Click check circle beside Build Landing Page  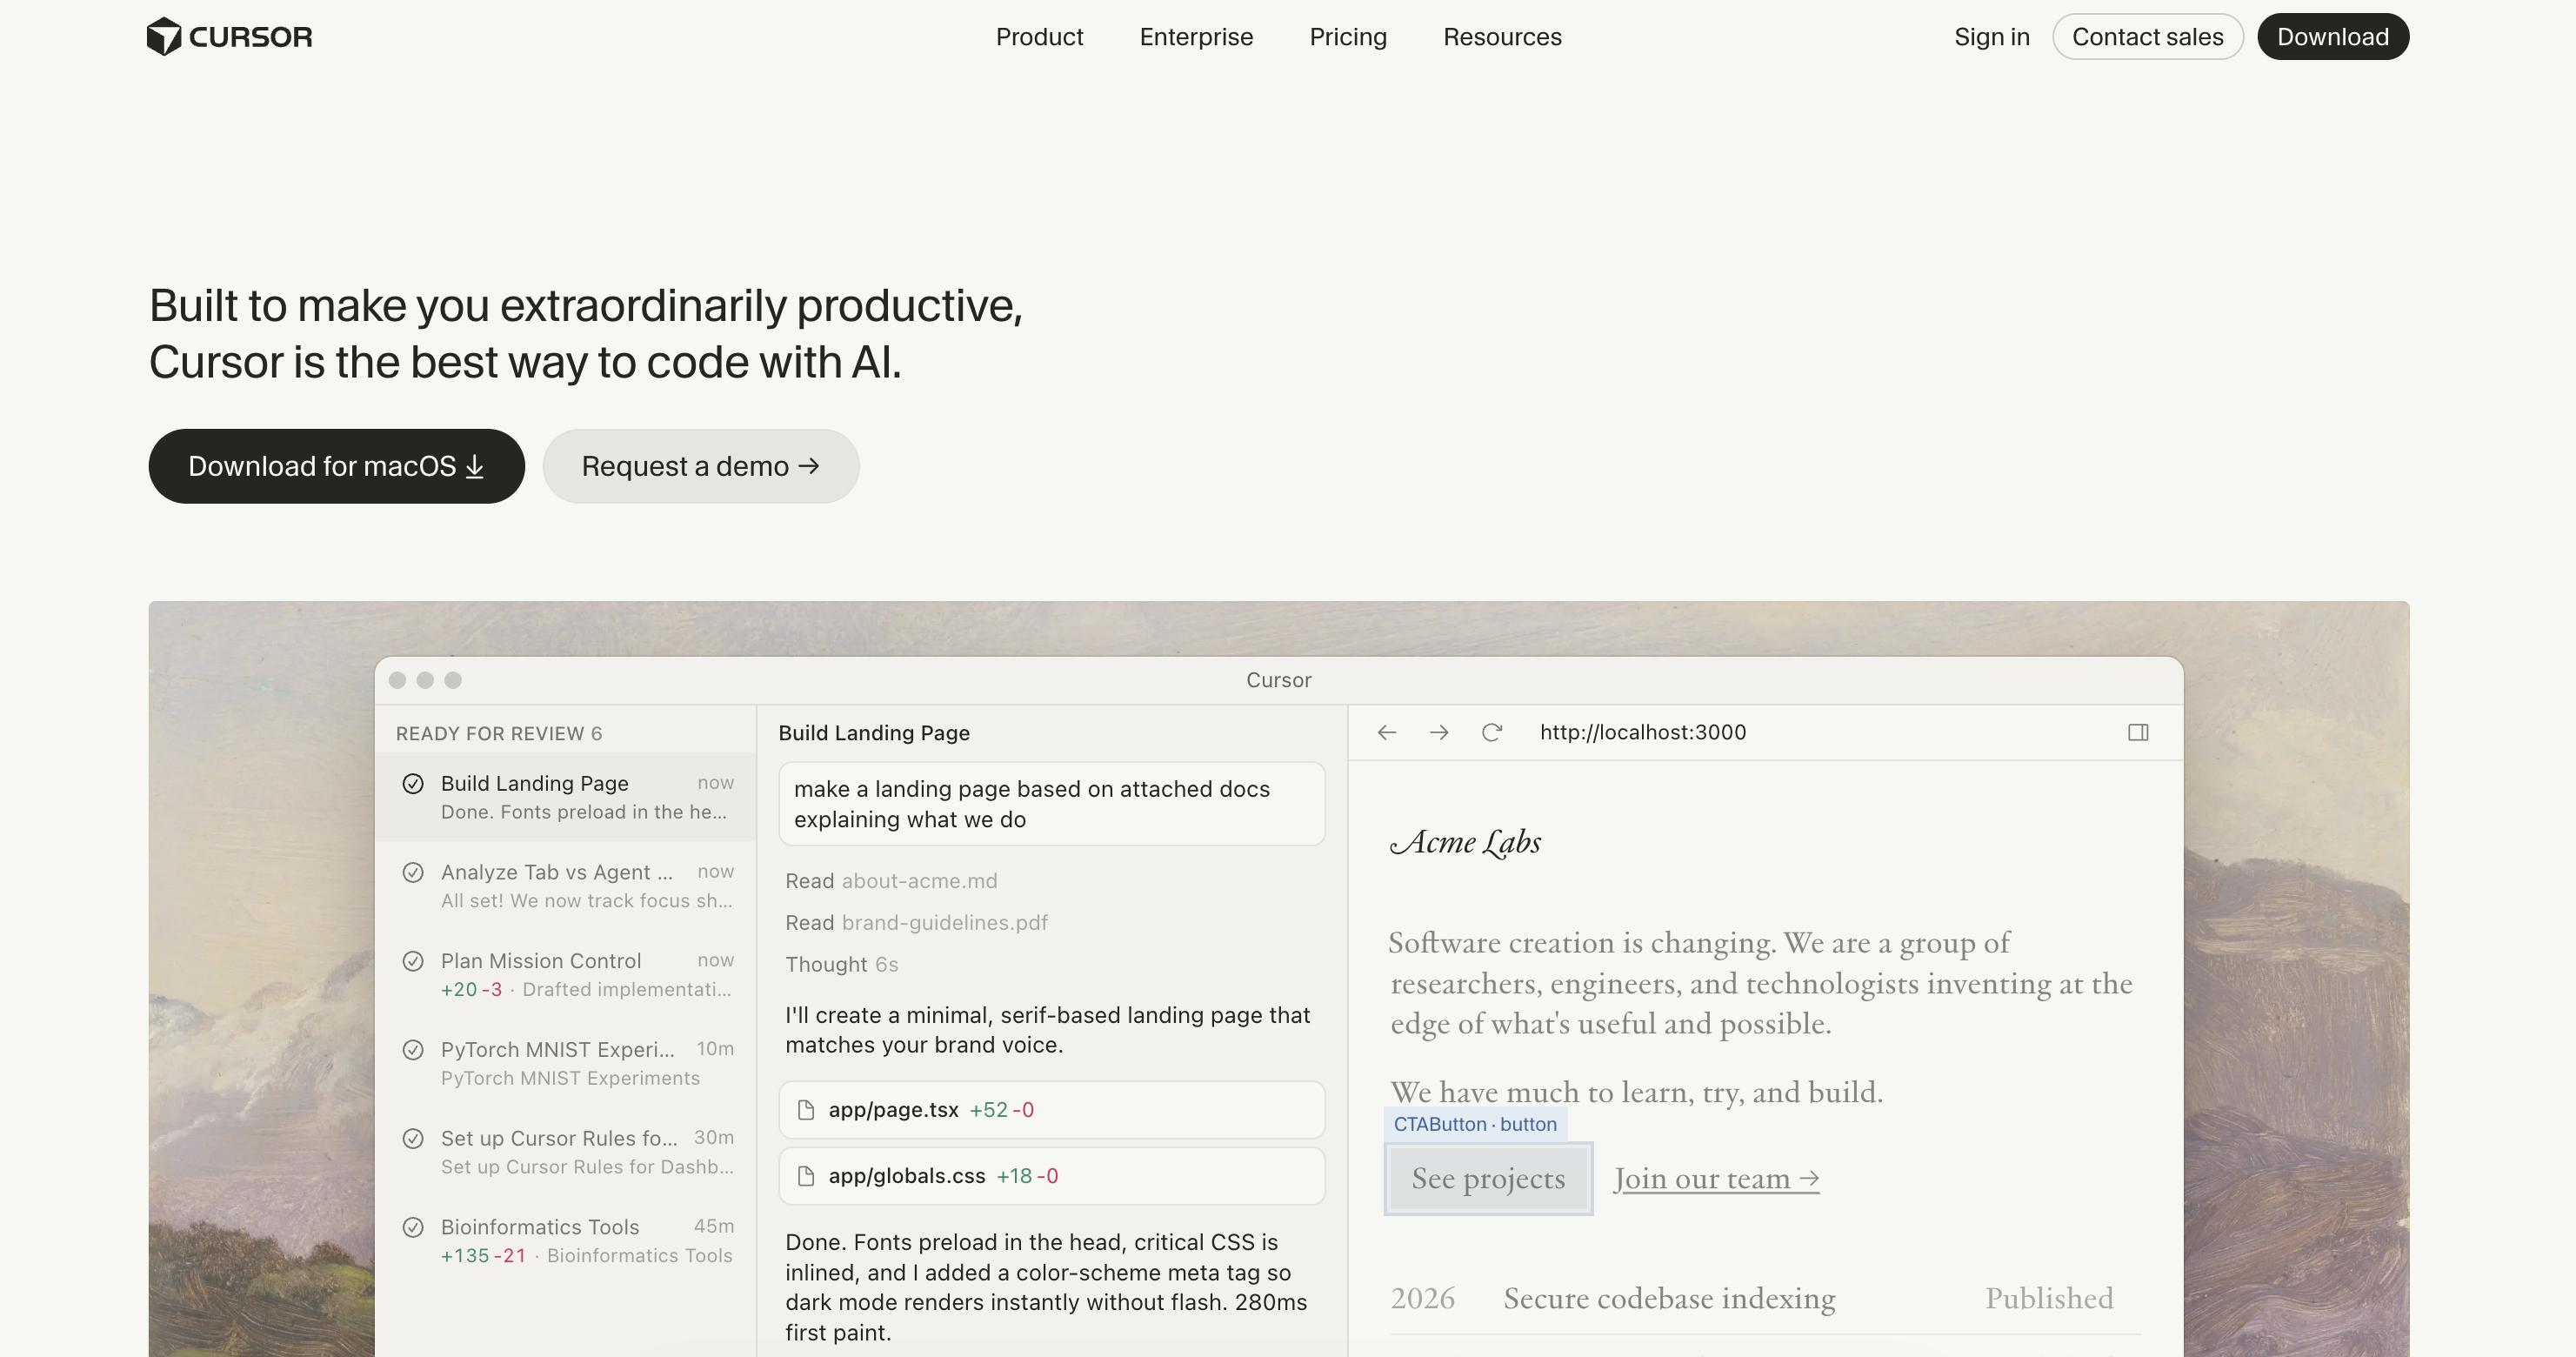point(413,783)
